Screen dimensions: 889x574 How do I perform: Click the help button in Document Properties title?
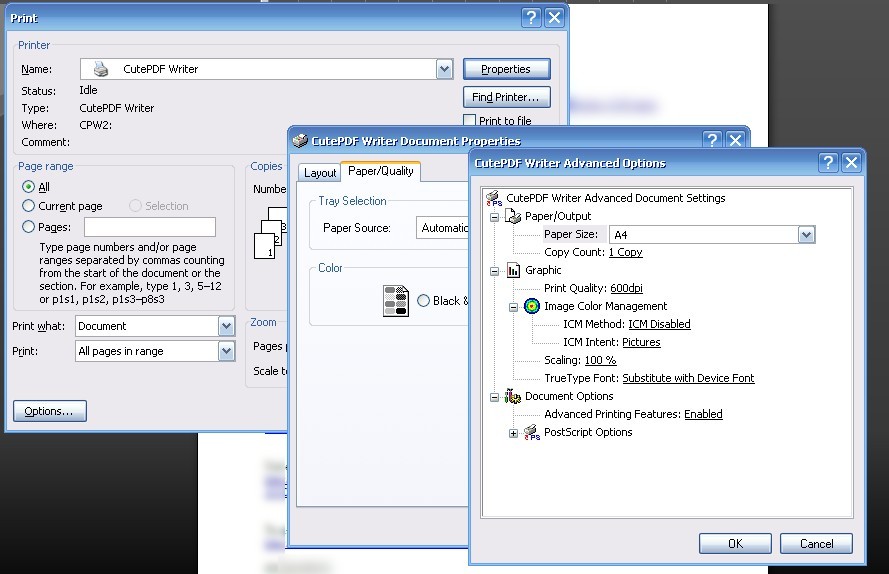pyautogui.click(x=712, y=140)
